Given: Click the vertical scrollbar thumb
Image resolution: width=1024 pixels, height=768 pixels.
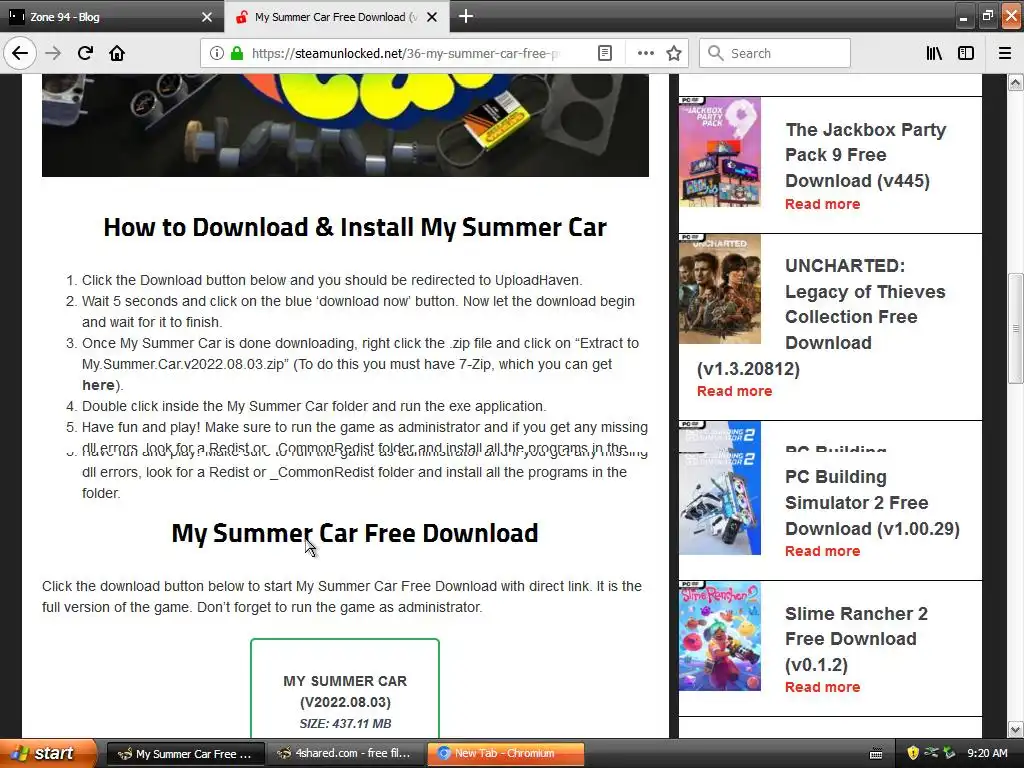Looking at the screenshot, I should pyautogui.click(x=1015, y=328).
